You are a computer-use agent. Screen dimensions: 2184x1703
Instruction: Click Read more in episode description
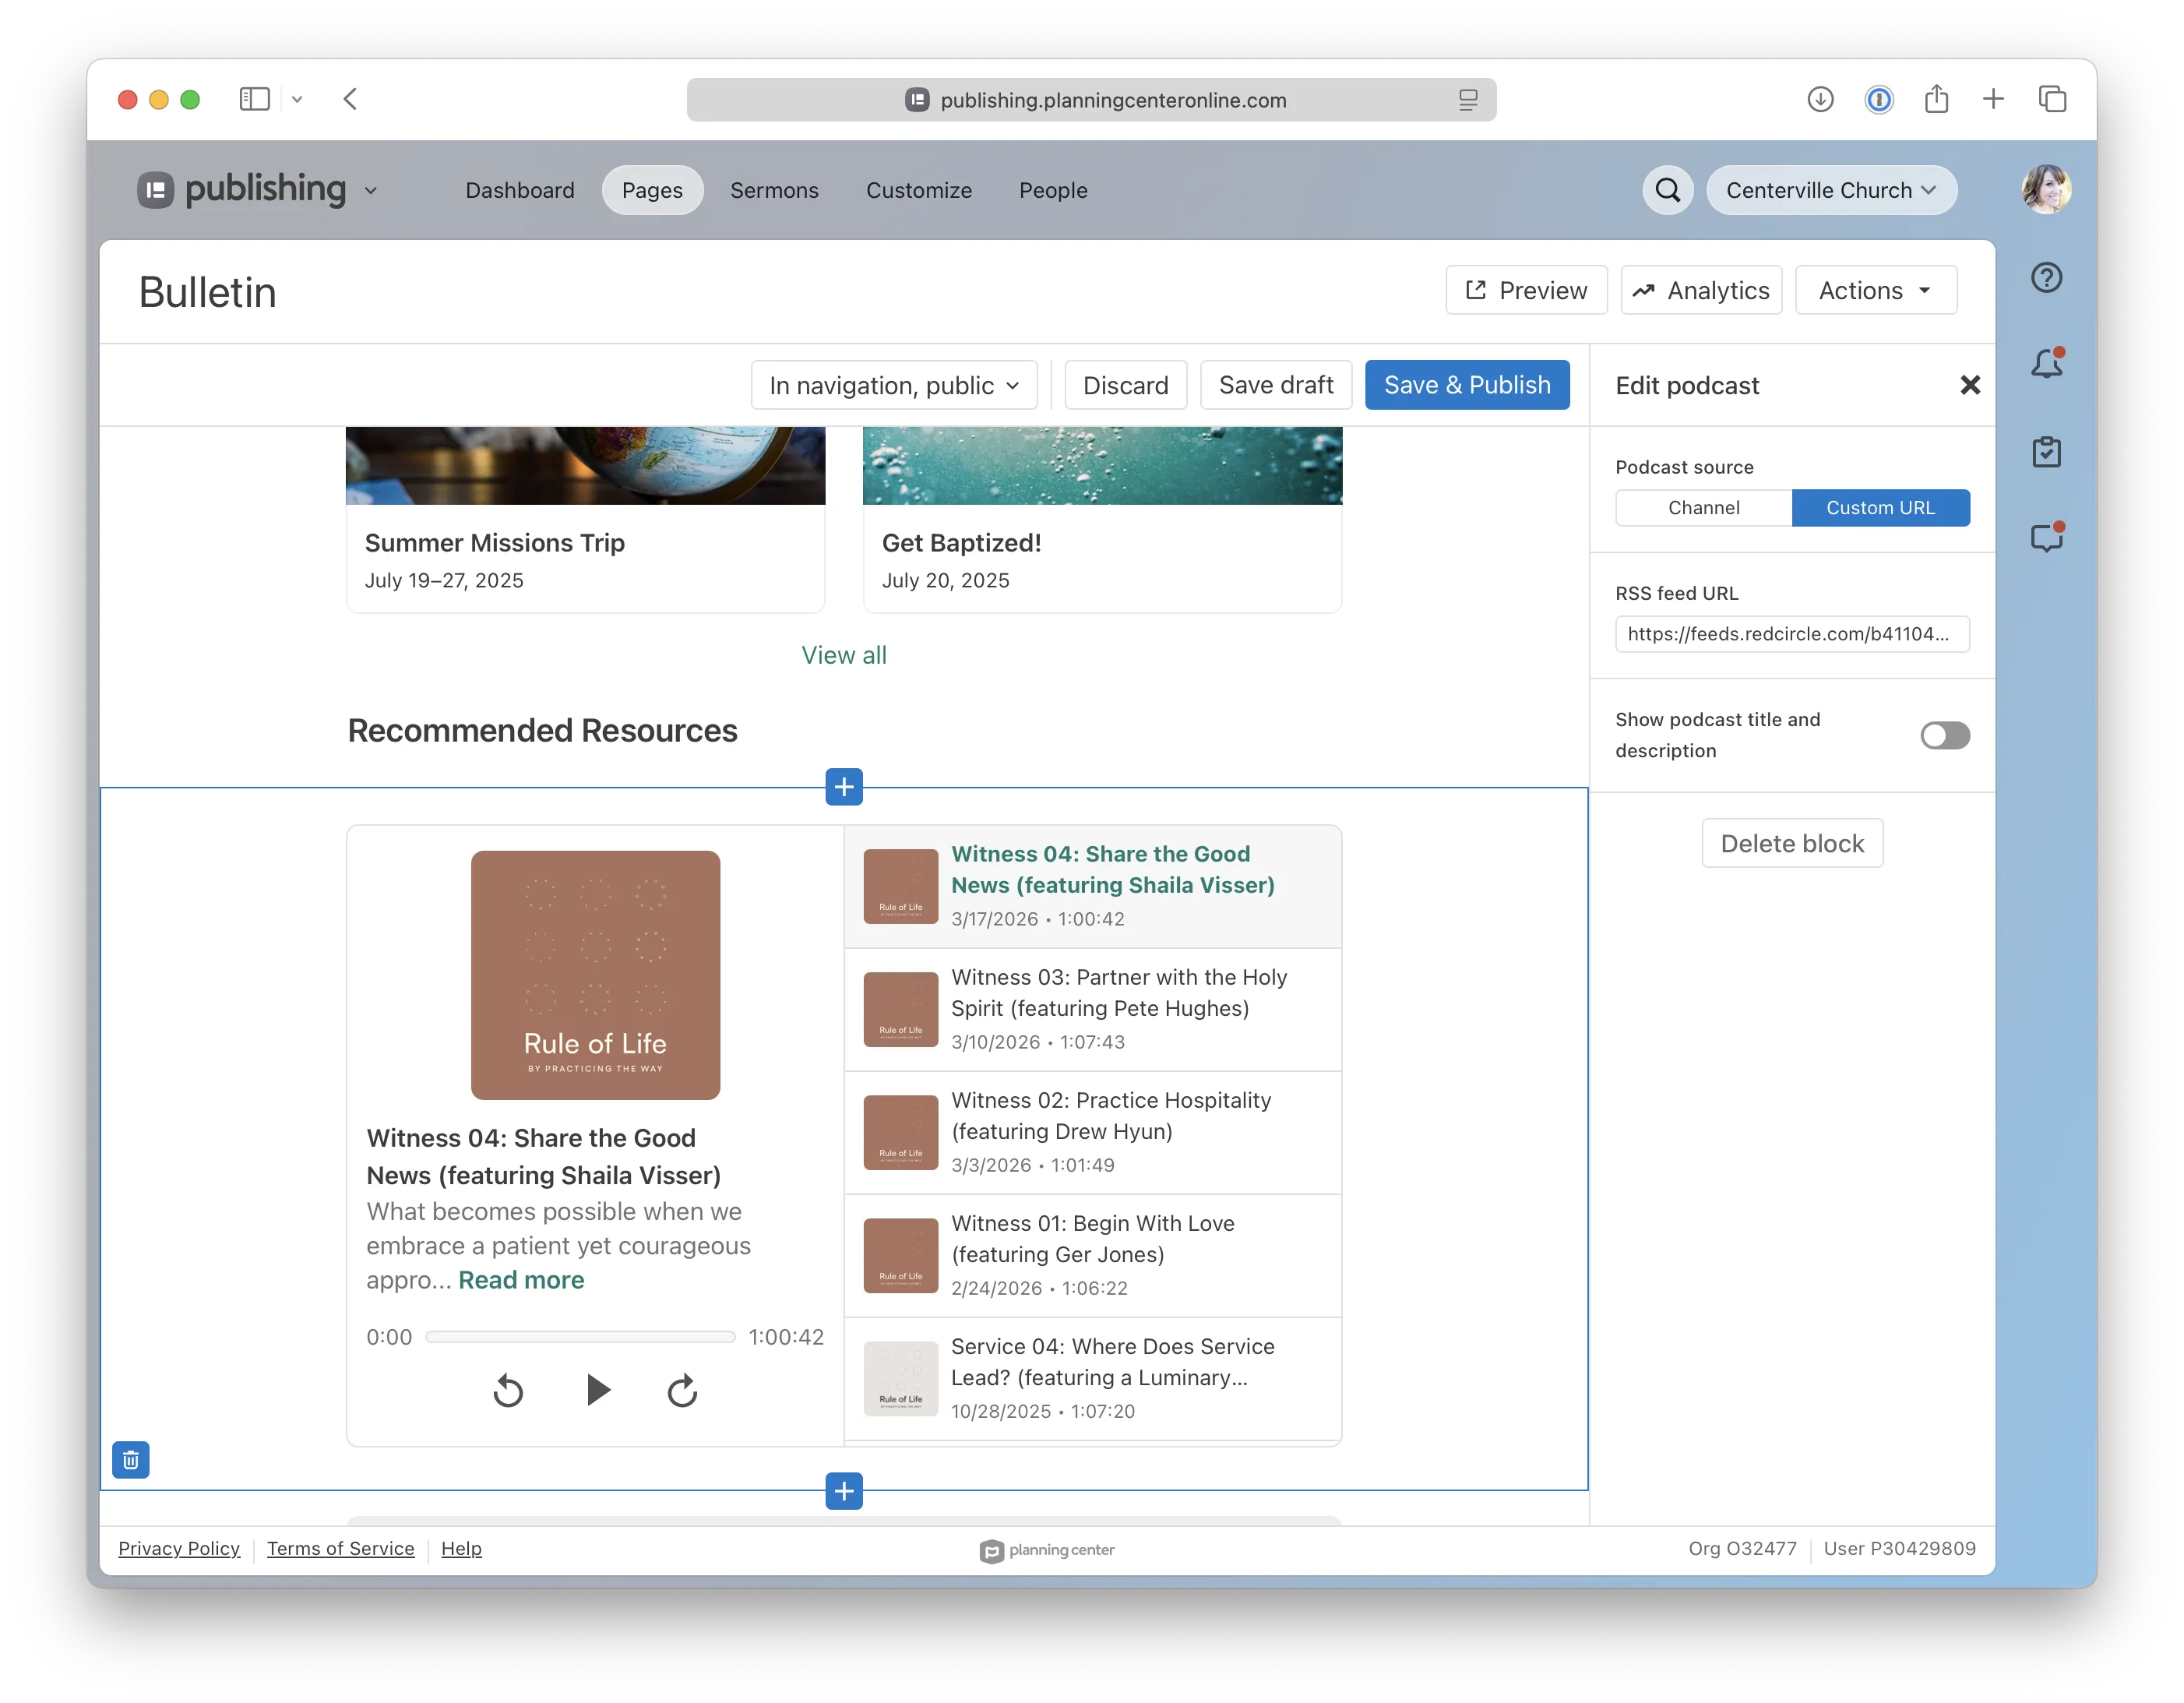click(521, 1280)
